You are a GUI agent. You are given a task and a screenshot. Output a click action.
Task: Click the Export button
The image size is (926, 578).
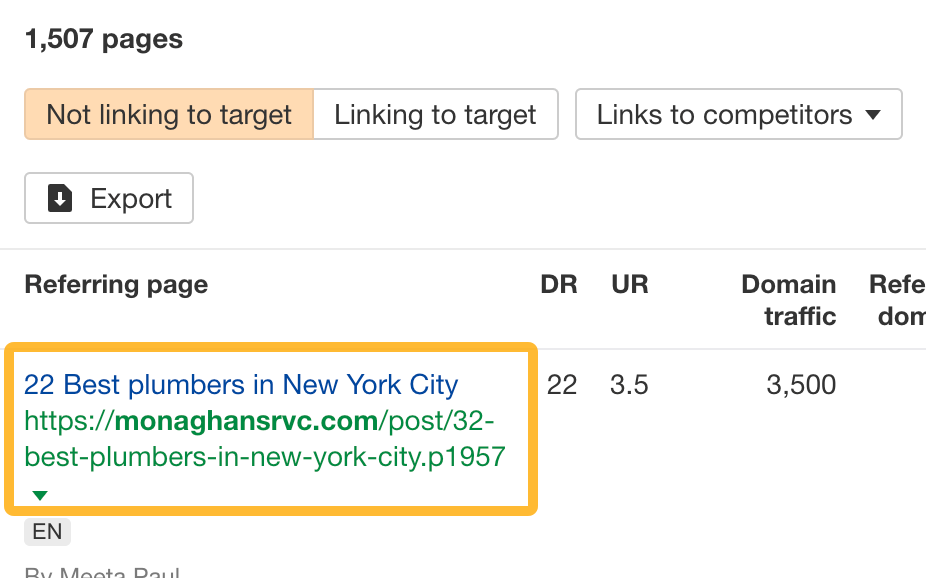[108, 198]
